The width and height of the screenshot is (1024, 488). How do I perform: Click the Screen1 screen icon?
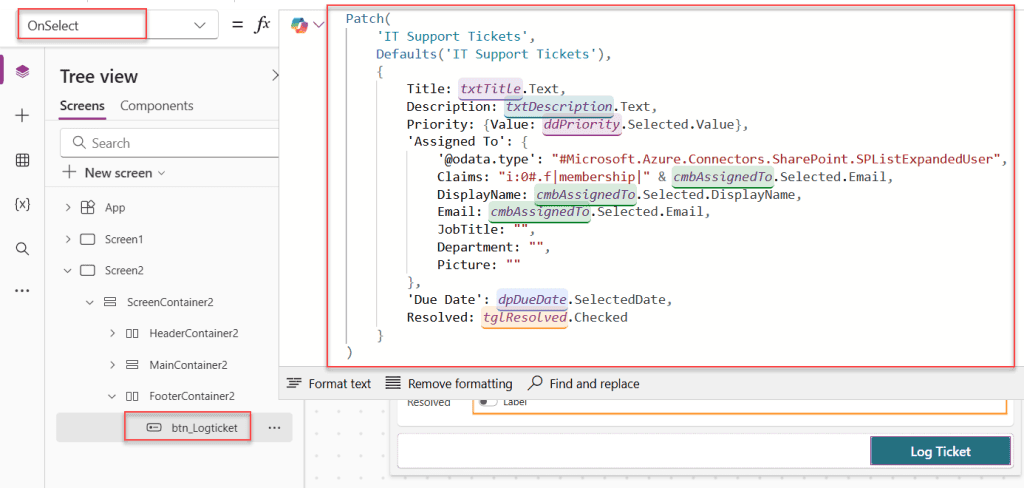pyautogui.click(x=87, y=239)
